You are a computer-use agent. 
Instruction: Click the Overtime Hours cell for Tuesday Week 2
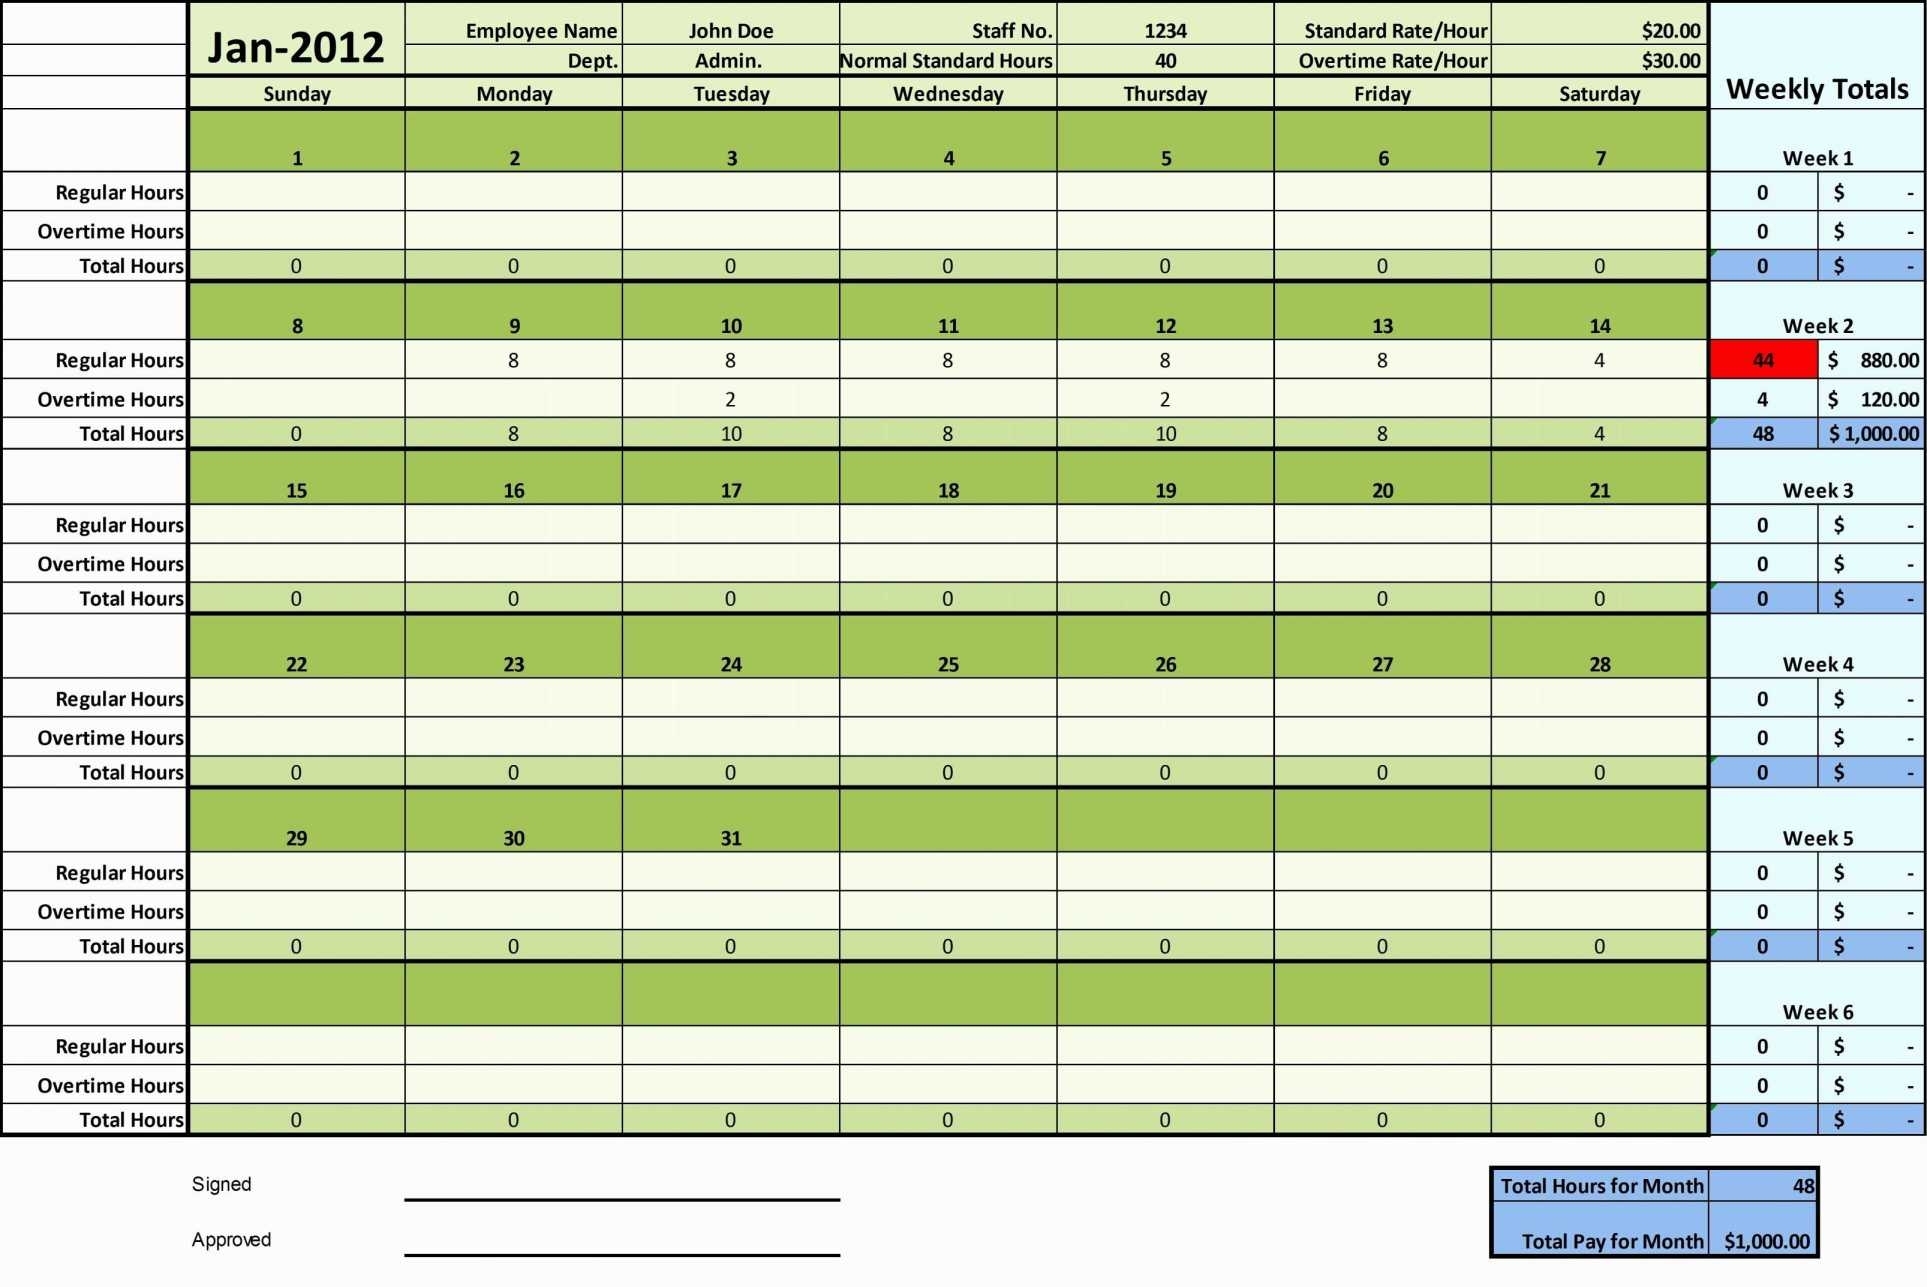732,398
